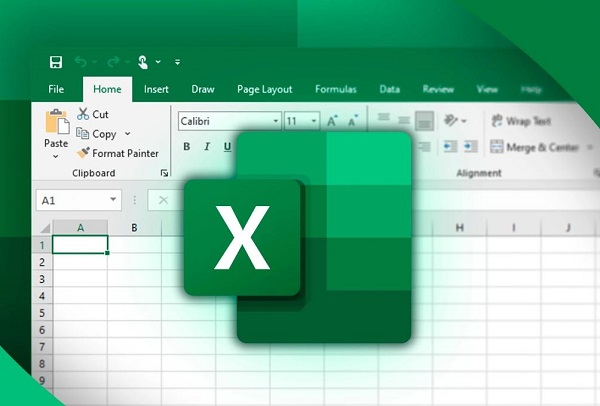Click the Decrease Font Size icon
Viewport: 600px width, 406px height.
click(x=355, y=121)
